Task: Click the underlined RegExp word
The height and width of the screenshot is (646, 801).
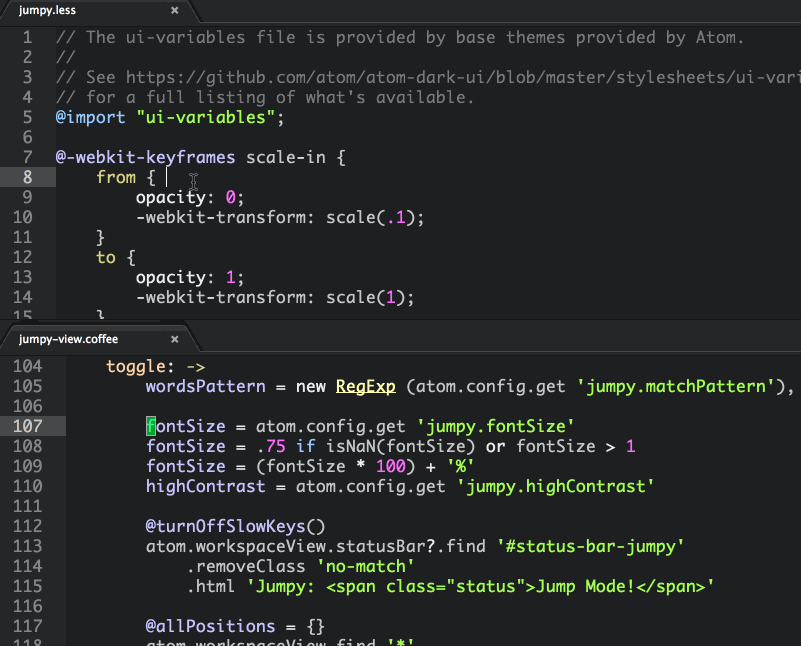Action: 365,386
